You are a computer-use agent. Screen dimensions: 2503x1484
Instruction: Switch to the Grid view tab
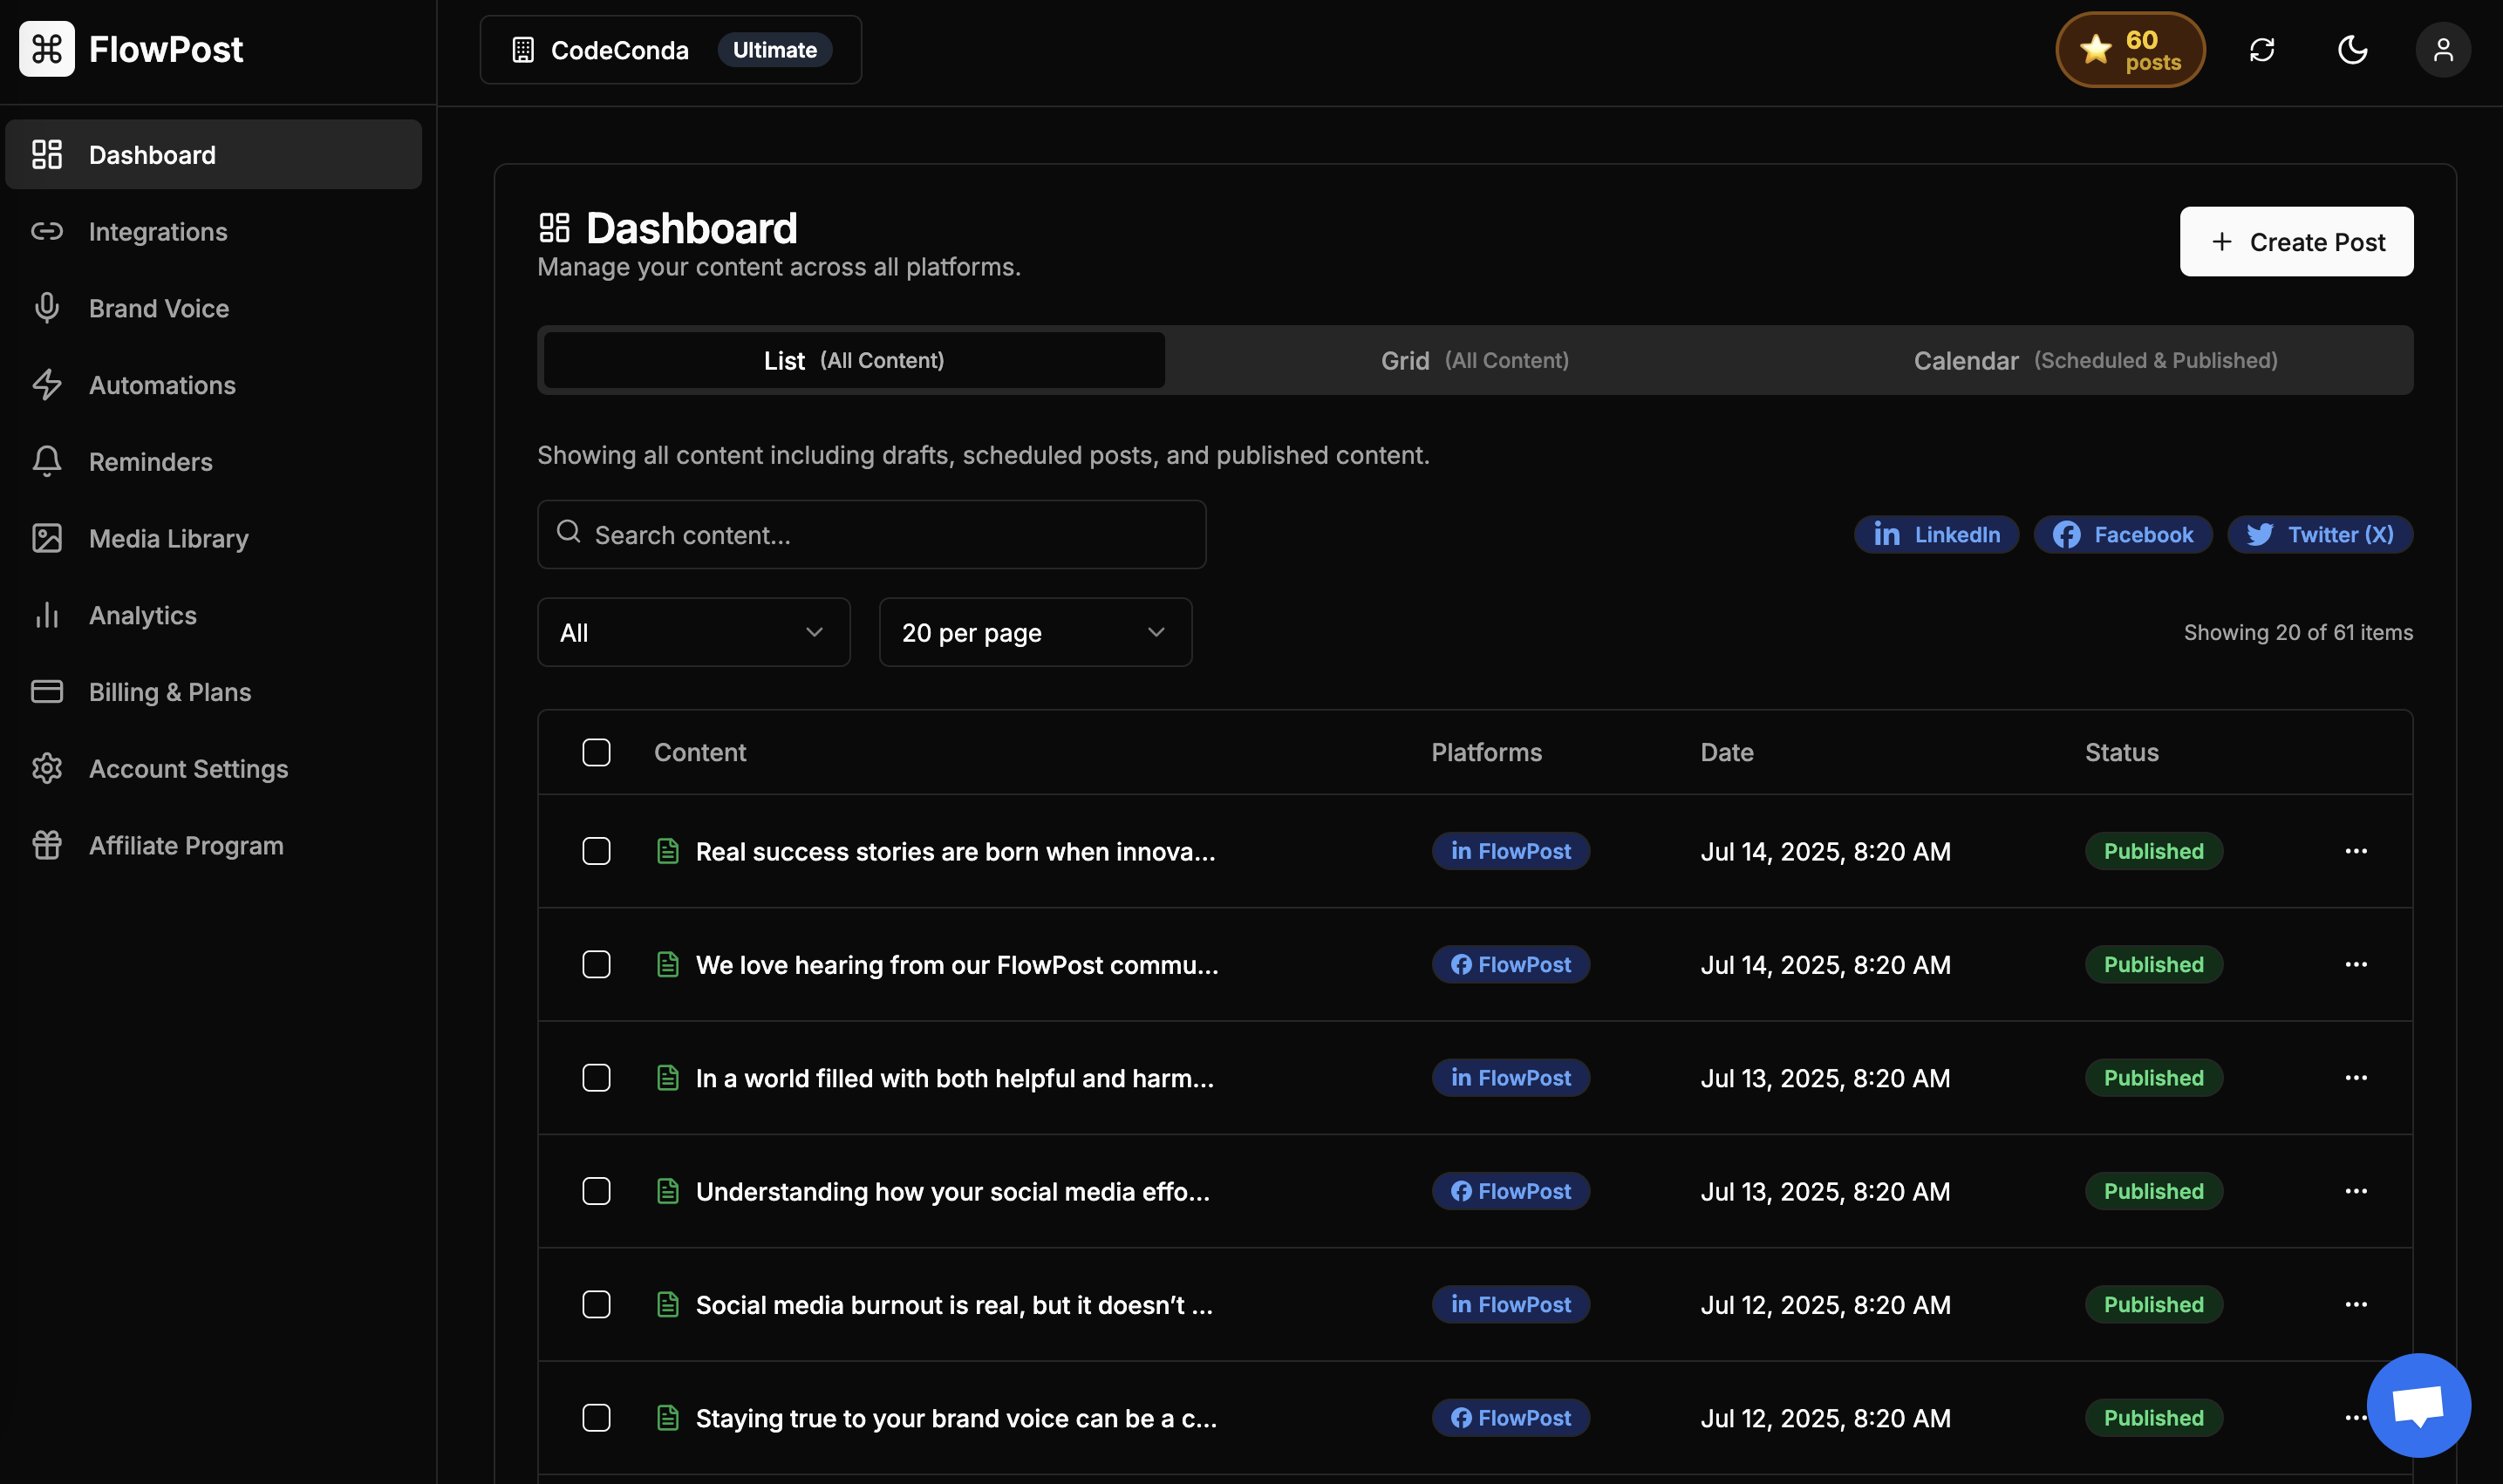click(1474, 360)
